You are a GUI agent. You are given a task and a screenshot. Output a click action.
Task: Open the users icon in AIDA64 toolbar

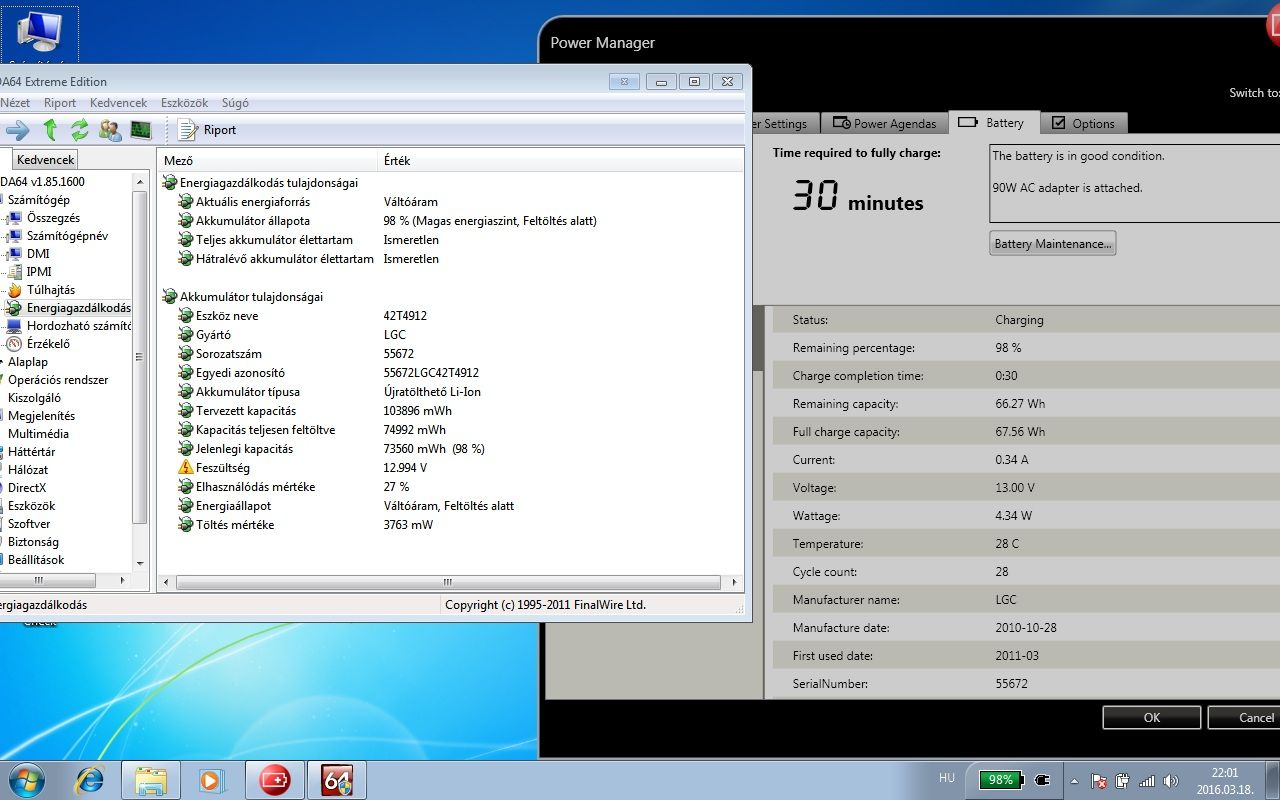click(x=110, y=129)
